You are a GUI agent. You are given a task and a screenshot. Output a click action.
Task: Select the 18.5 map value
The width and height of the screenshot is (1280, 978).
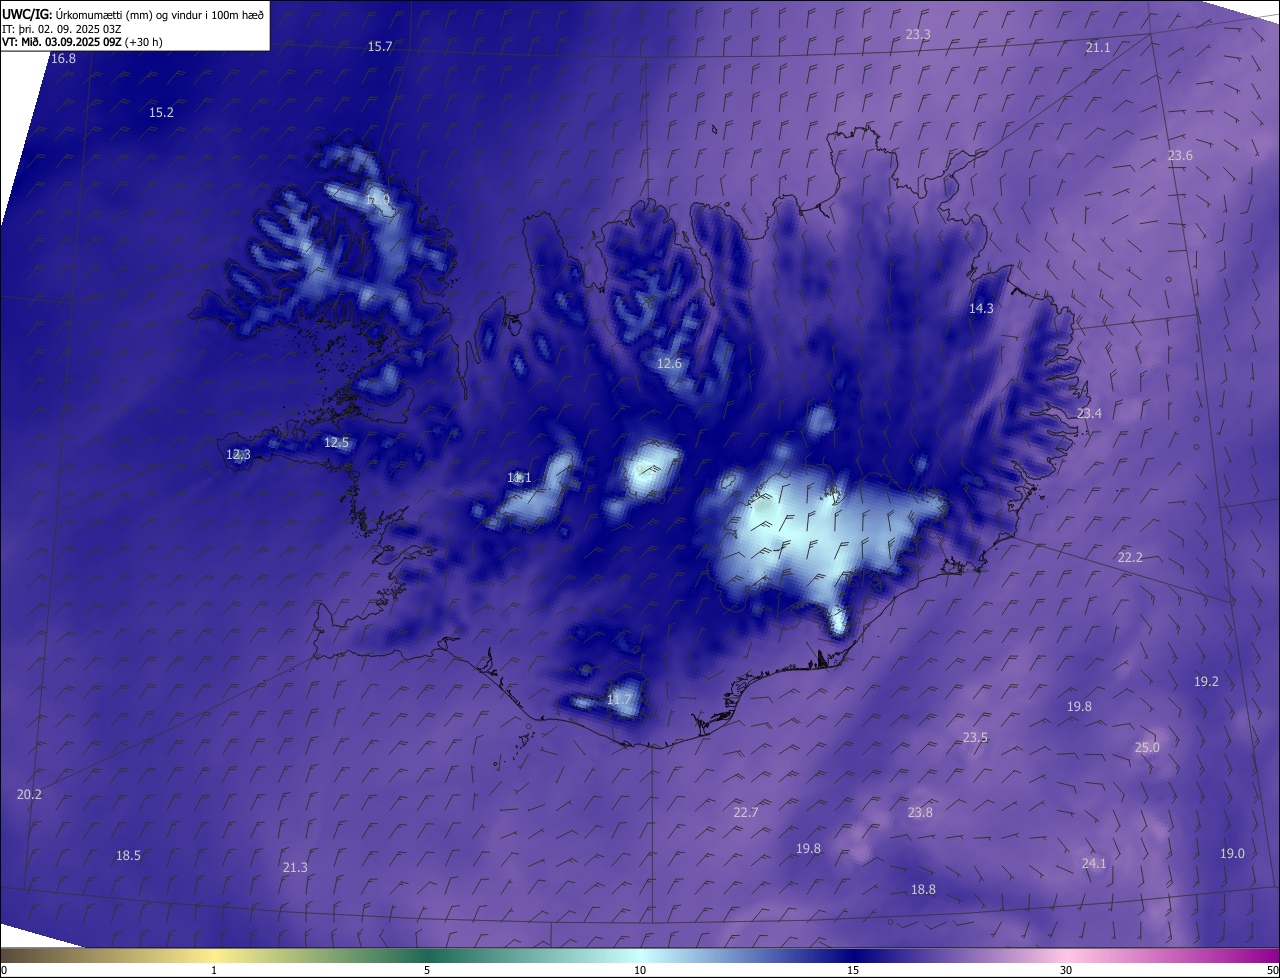128,856
